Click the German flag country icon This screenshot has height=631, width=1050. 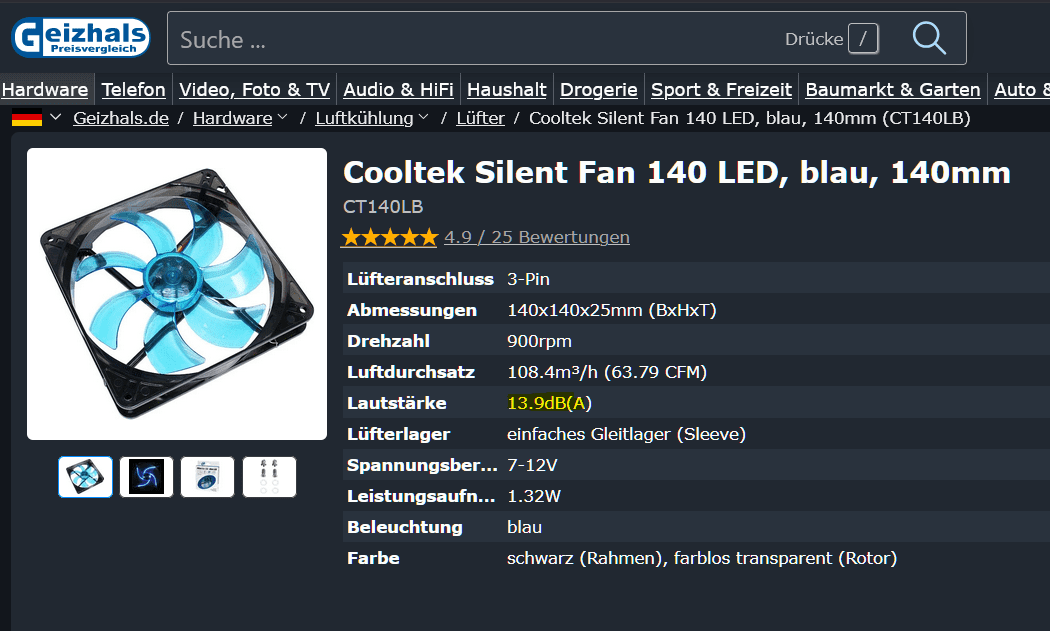coord(27,118)
